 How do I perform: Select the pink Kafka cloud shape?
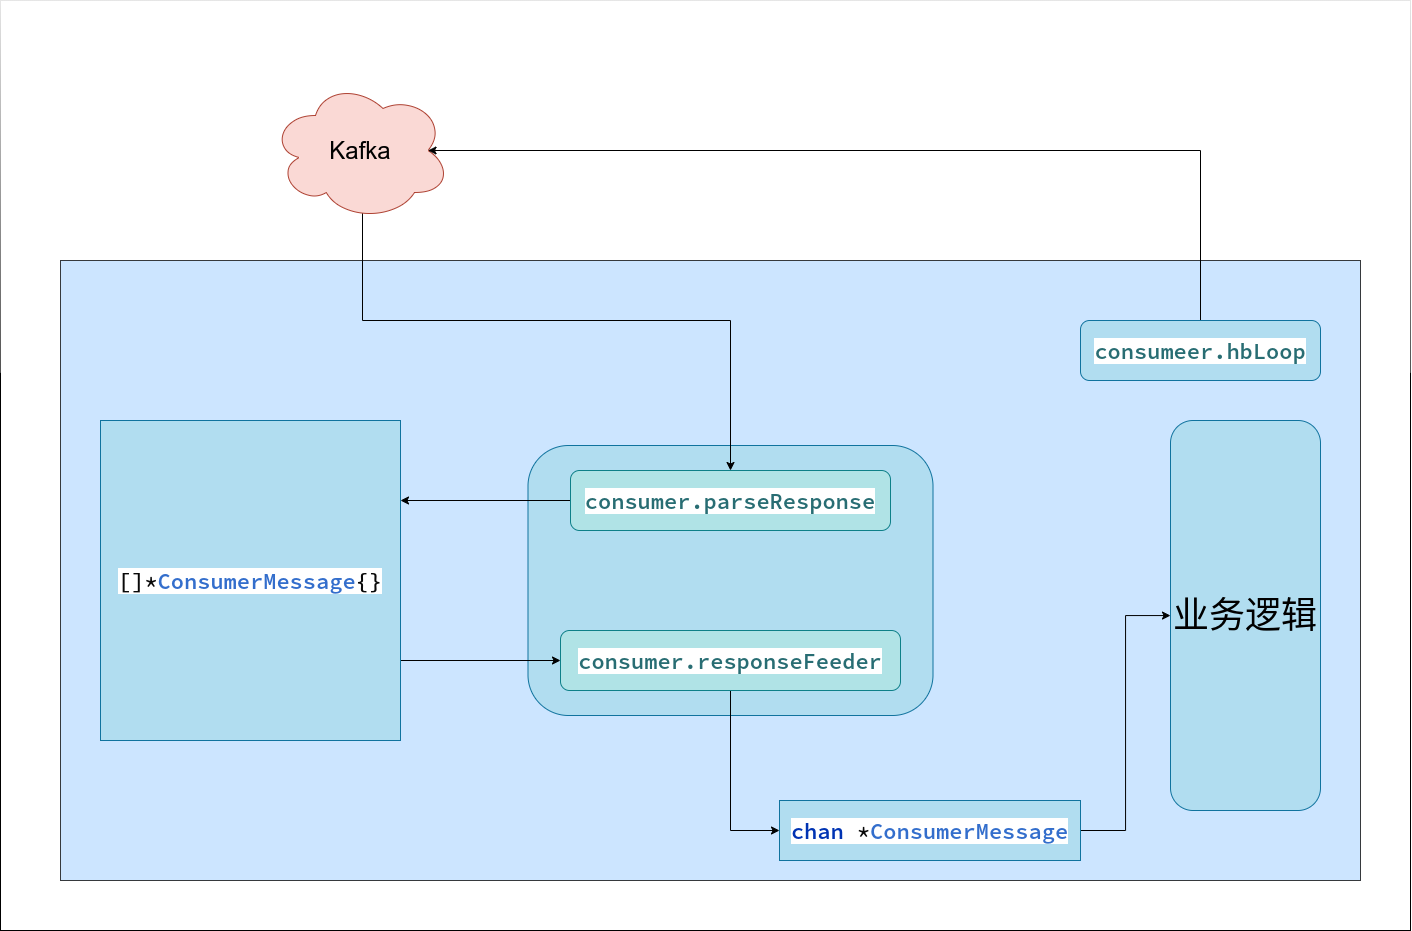362,153
